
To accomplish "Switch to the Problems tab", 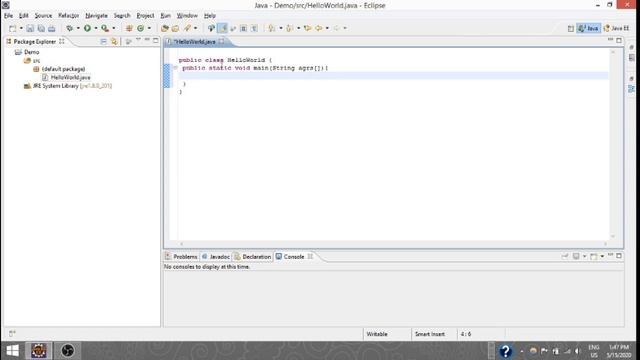I will pos(182,257).
